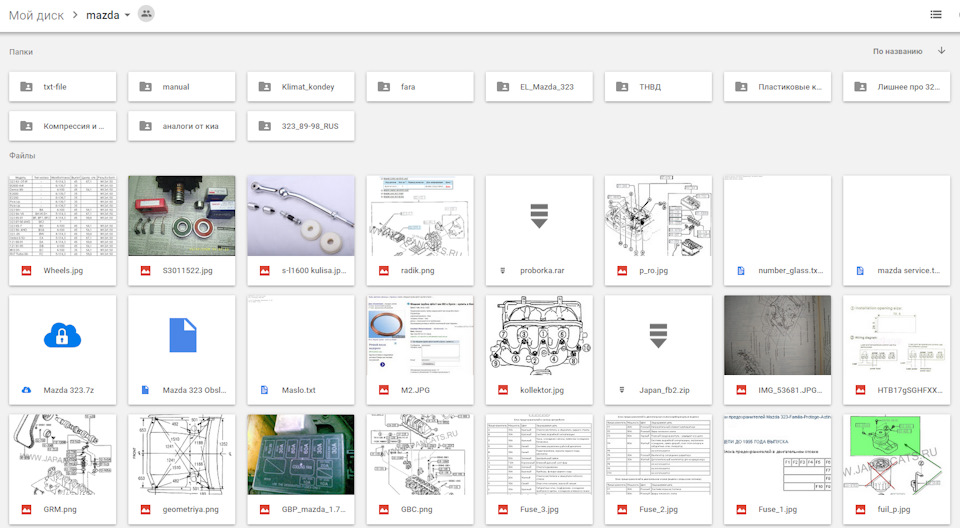The height and width of the screenshot is (528, 960).
Task: Open the EL_Mazda_323 folder
Action: coord(539,86)
